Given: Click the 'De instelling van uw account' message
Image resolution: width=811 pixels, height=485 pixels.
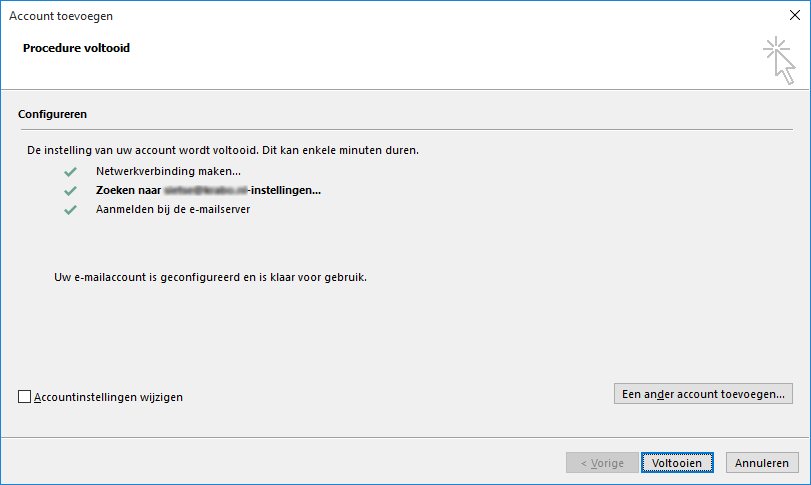Looking at the screenshot, I should click(222, 150).
